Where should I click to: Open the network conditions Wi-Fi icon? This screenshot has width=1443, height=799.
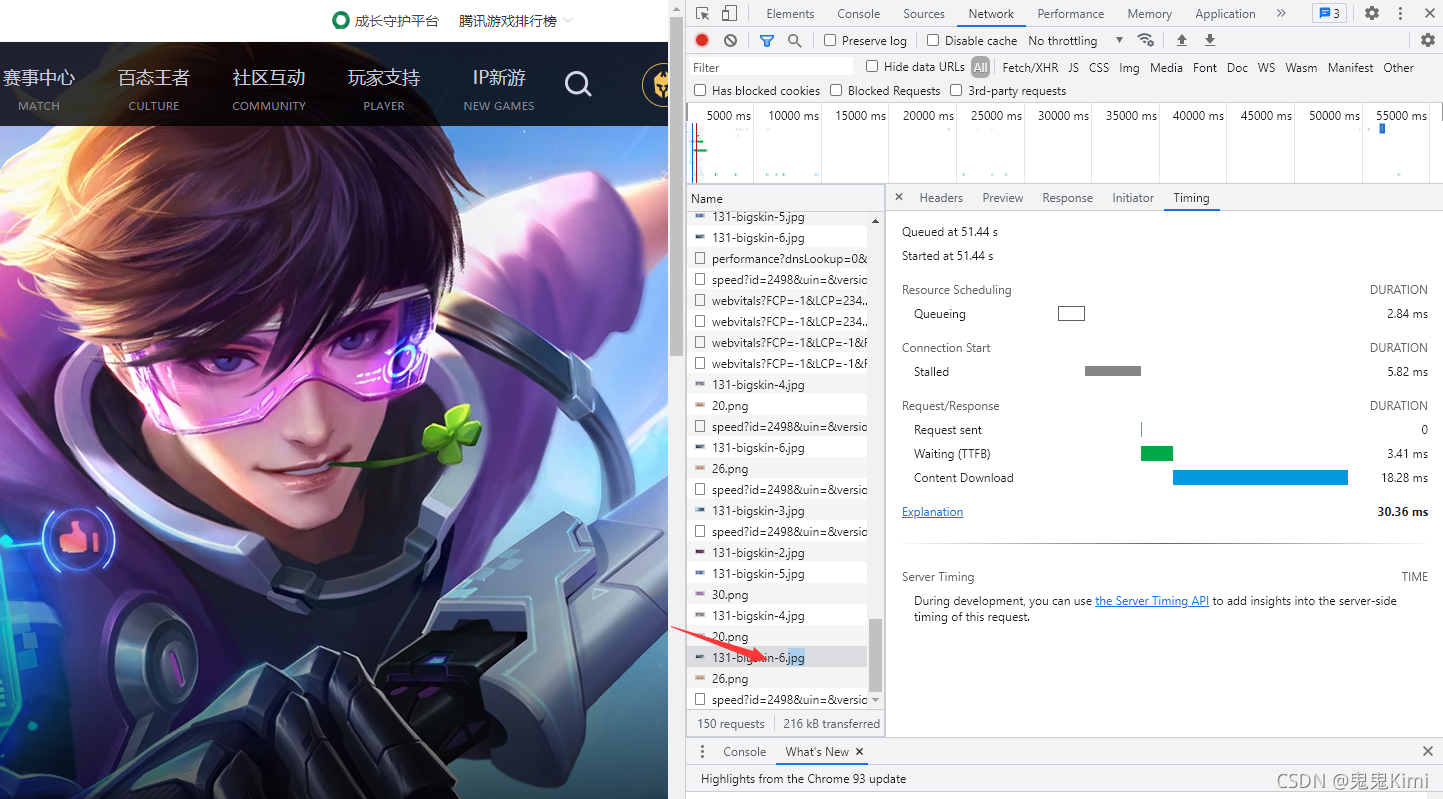point(1146,40)
